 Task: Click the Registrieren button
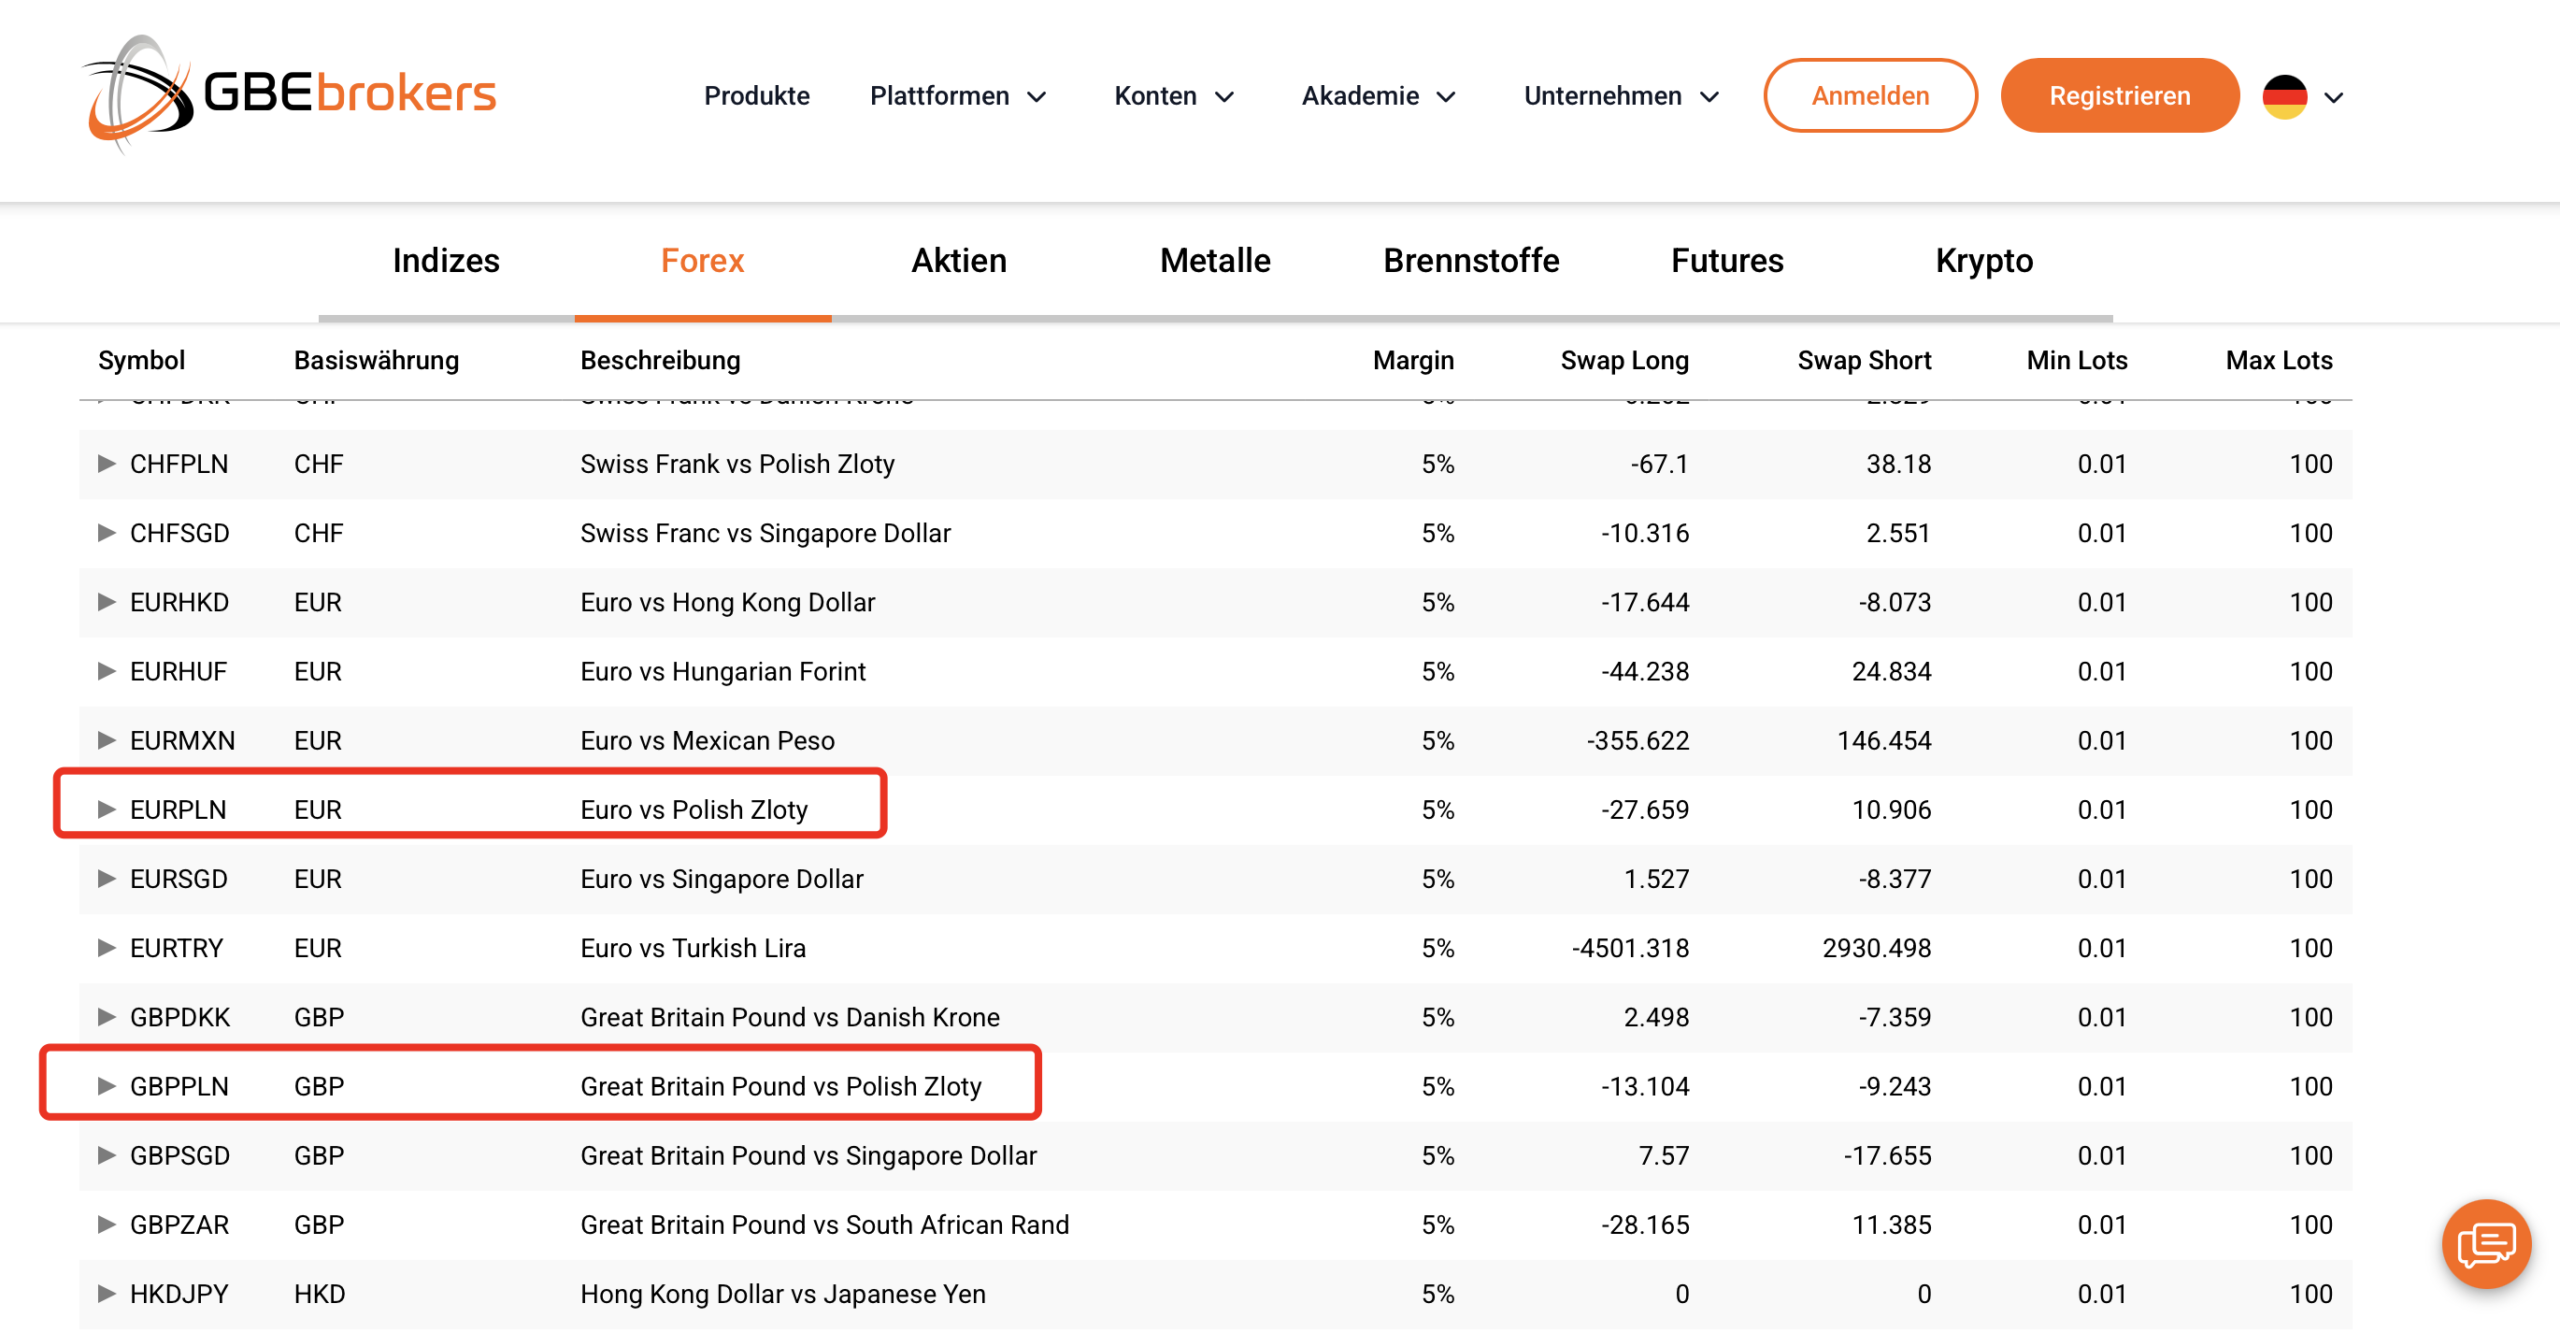(2119, 96)
